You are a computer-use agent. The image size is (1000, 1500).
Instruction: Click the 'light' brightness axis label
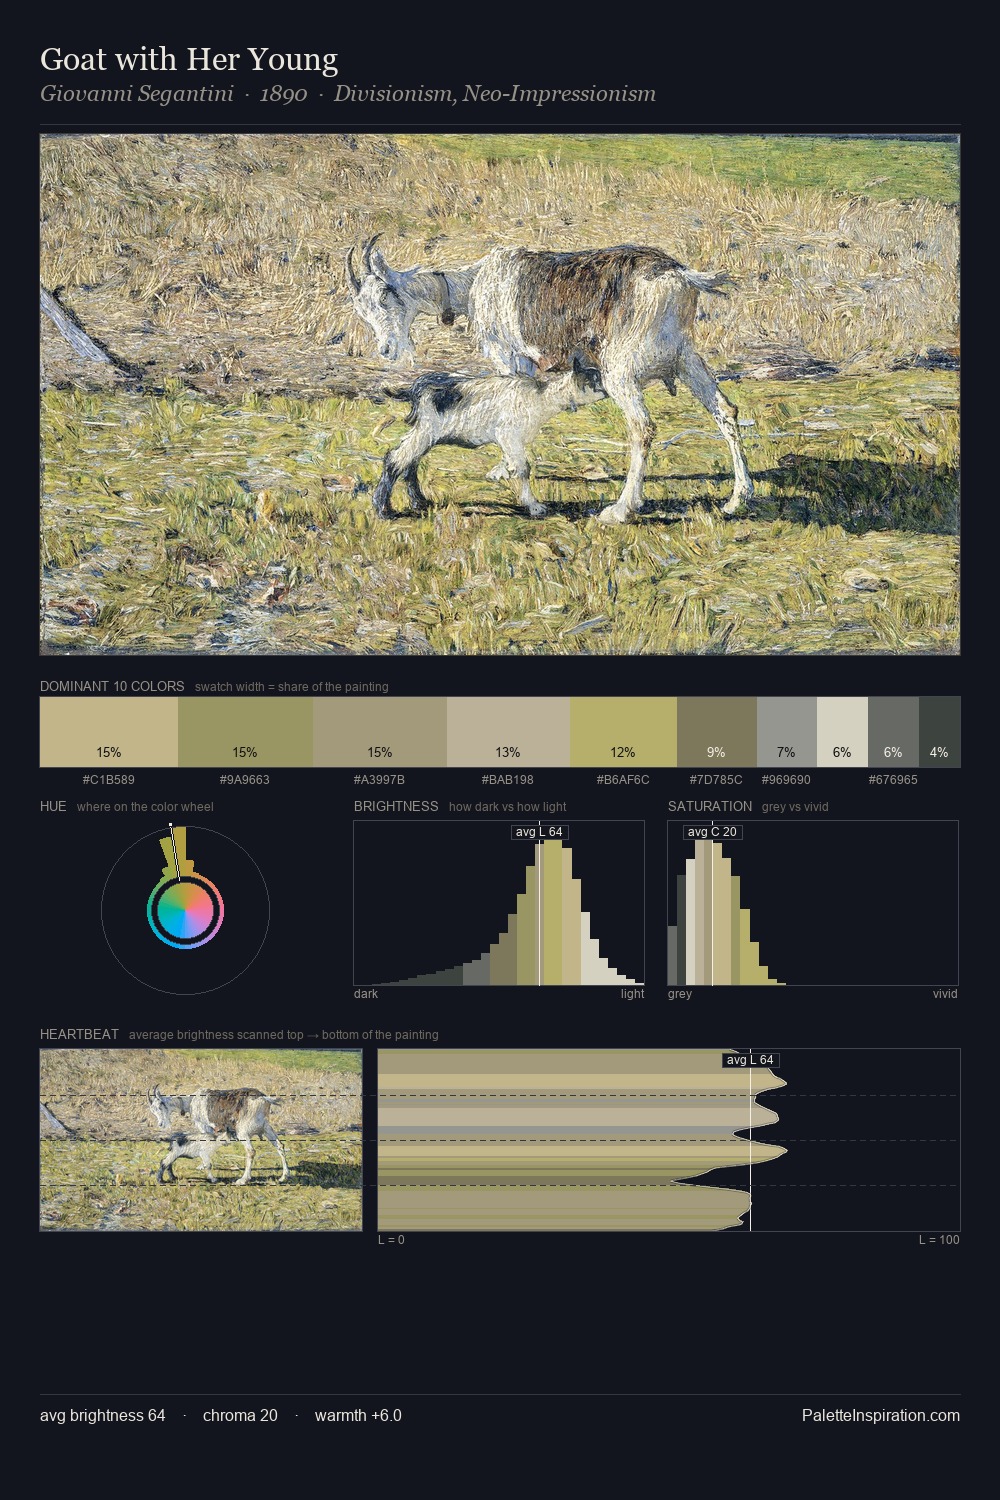point(633,994)
